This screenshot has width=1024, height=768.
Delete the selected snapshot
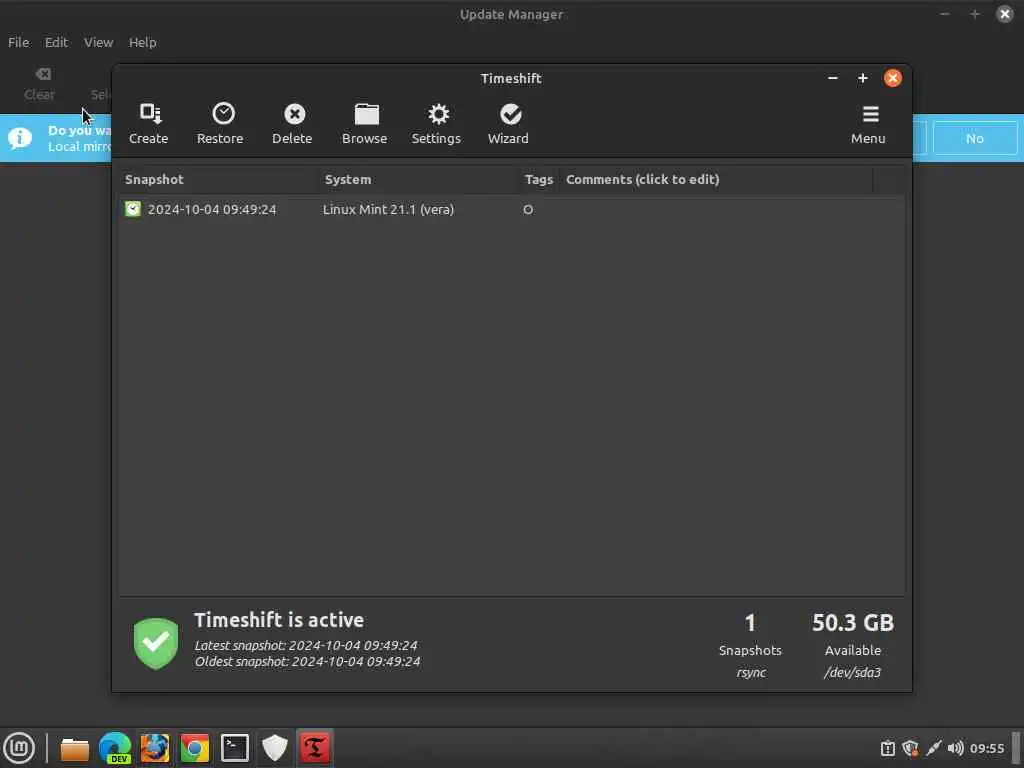click(x=292, y=124)
